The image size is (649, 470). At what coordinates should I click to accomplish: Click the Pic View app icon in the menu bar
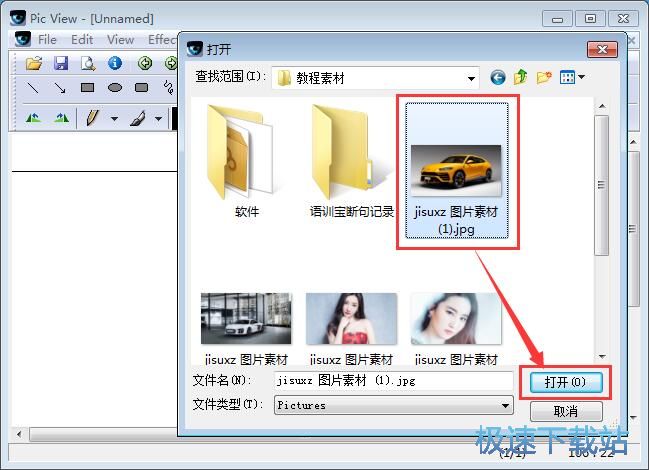click(x=22, y=39)
